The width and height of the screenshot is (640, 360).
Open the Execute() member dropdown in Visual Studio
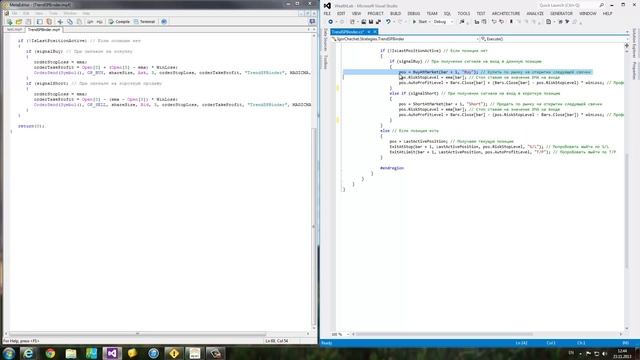[x=552, y=39]
